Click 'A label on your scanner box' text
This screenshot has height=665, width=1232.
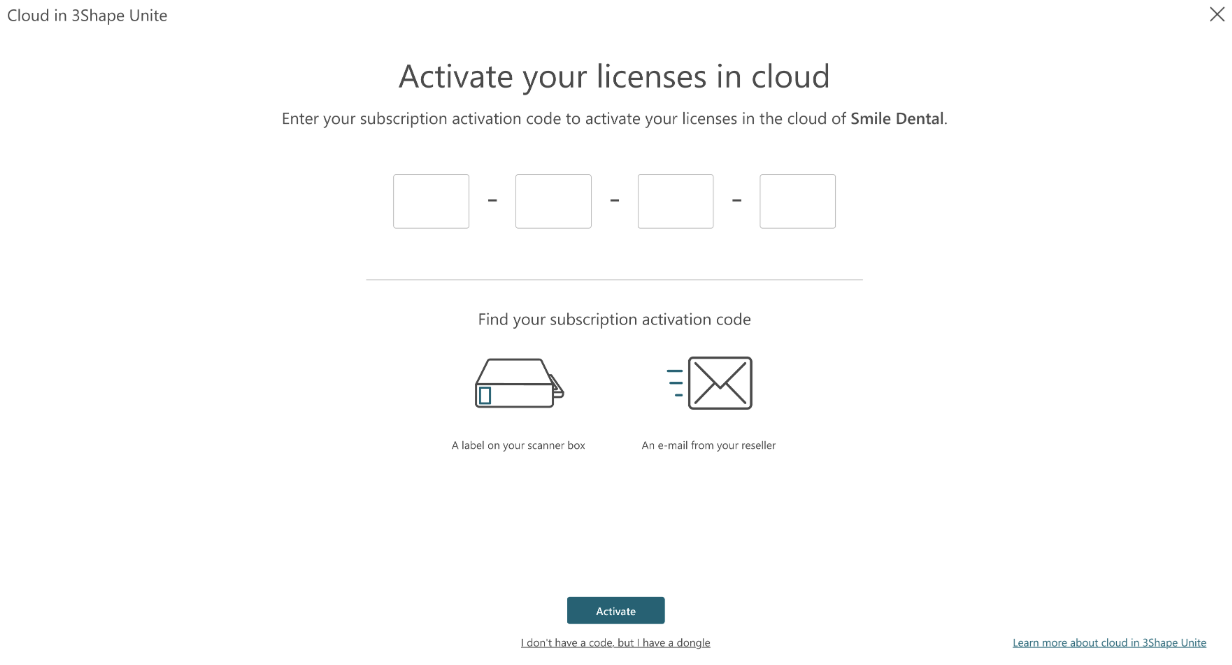519,446
